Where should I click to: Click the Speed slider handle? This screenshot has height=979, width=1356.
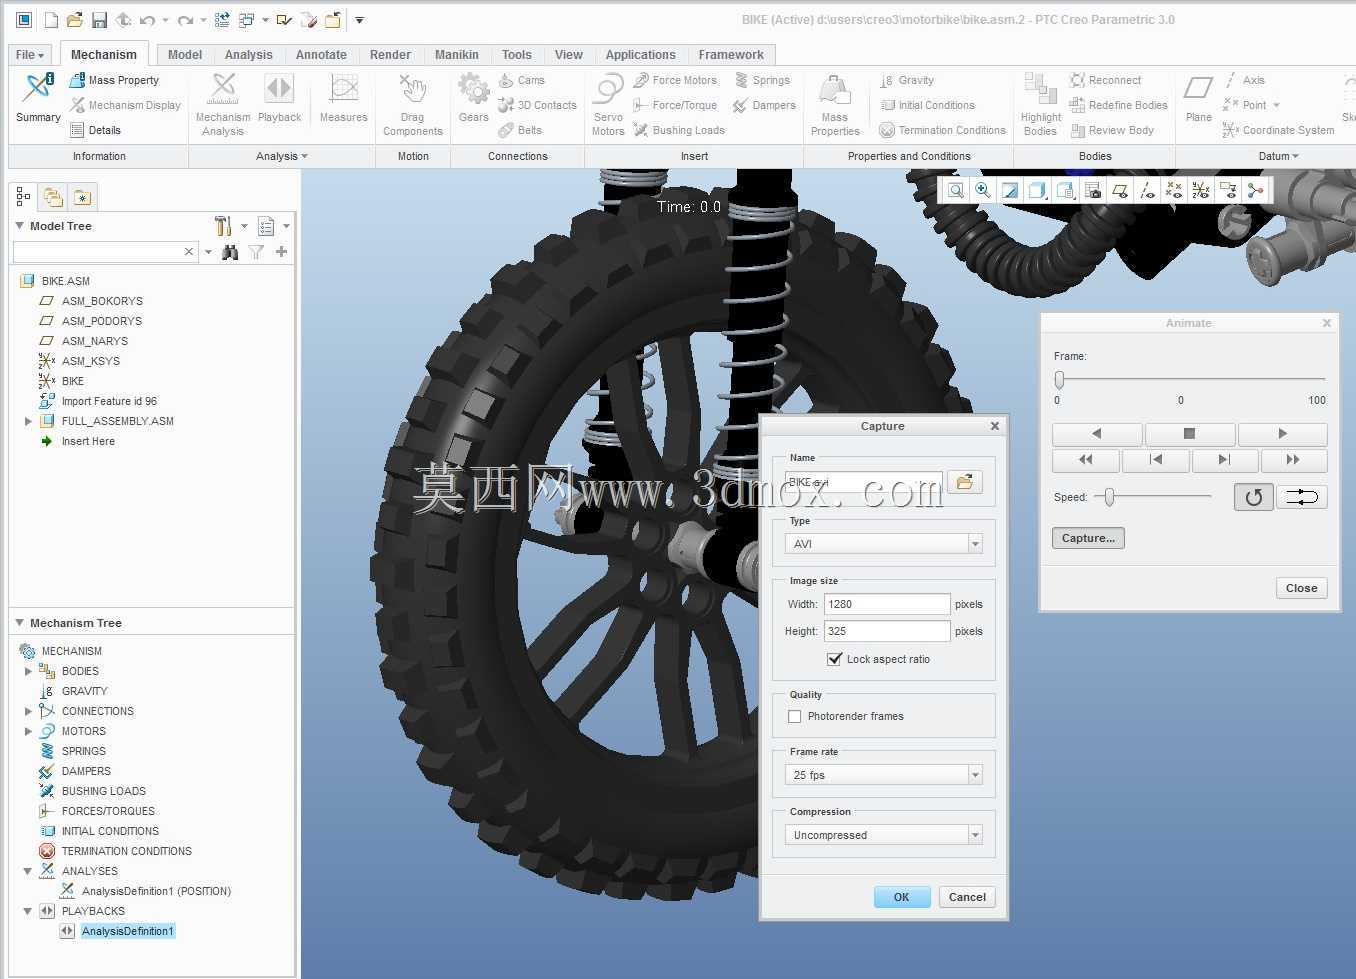[1109, 496]
